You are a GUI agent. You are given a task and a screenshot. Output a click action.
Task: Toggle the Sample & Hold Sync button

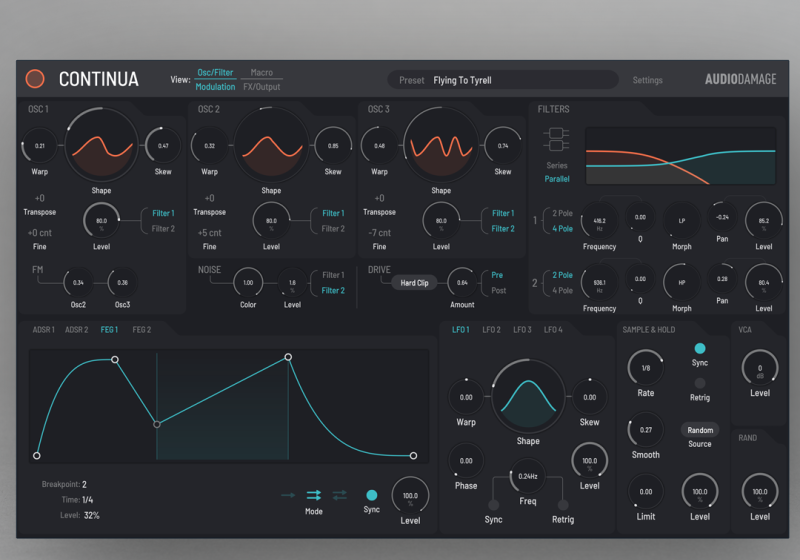pyautogui.click(x=700, y=348)
